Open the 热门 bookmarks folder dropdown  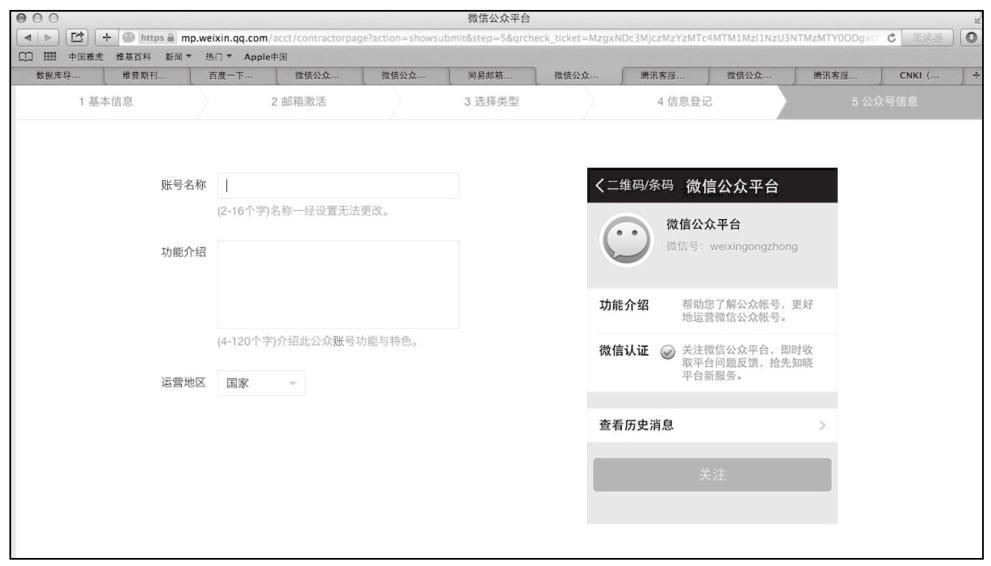pos(218,57)
